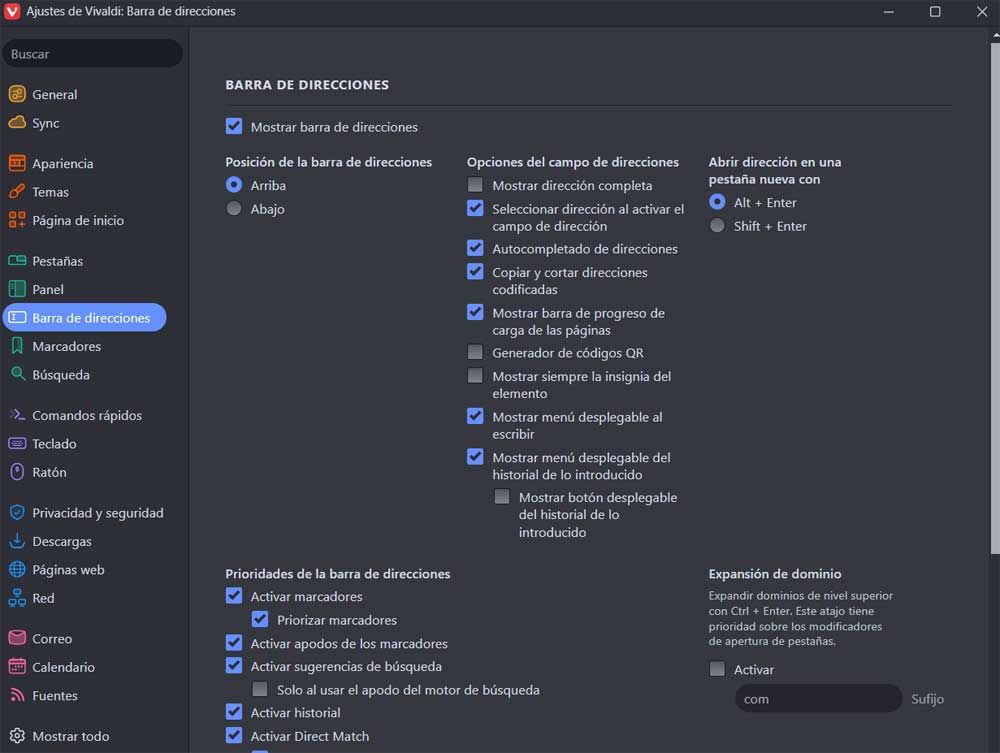Enable Activar under Expansión de dominio
The width and height of the screenshot is (1000, 753).
click(717, 669)
